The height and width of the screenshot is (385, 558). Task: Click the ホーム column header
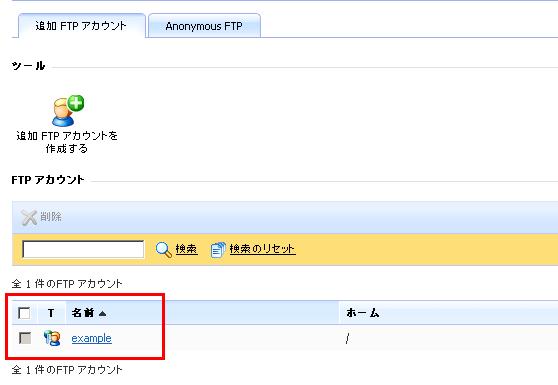tap(363, 313)
